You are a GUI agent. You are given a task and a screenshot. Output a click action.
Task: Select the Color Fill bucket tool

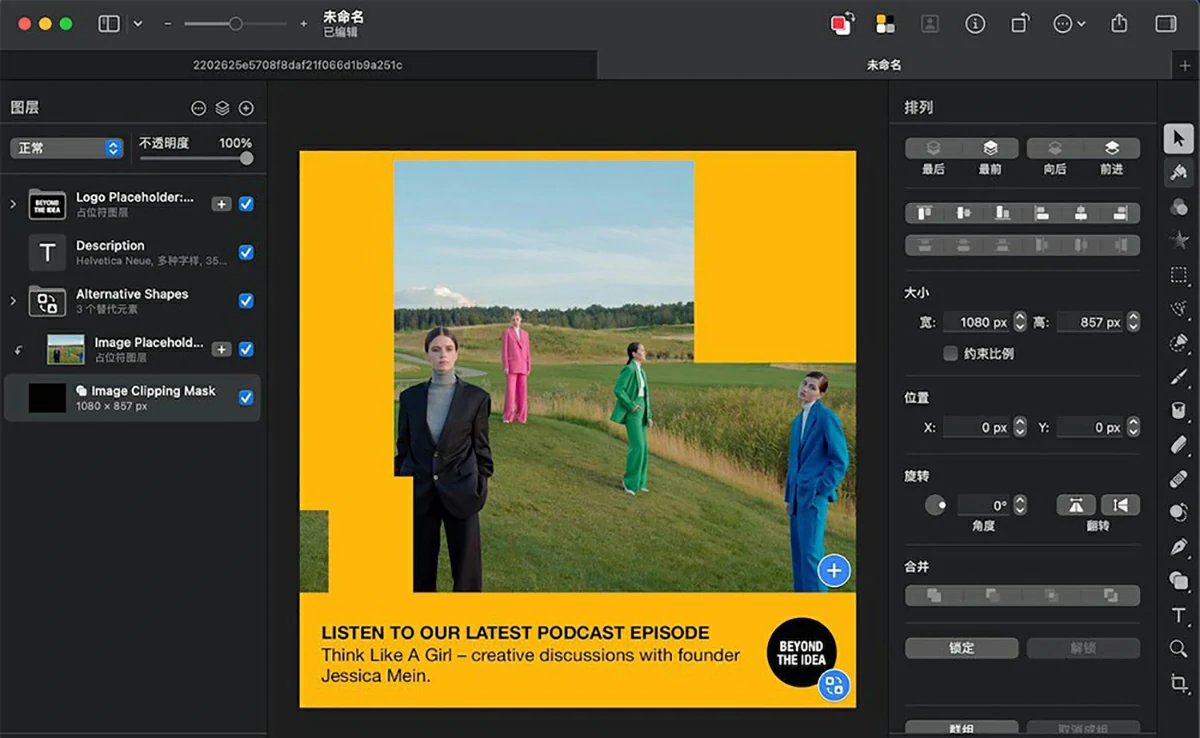click(x=1179, y=410)
